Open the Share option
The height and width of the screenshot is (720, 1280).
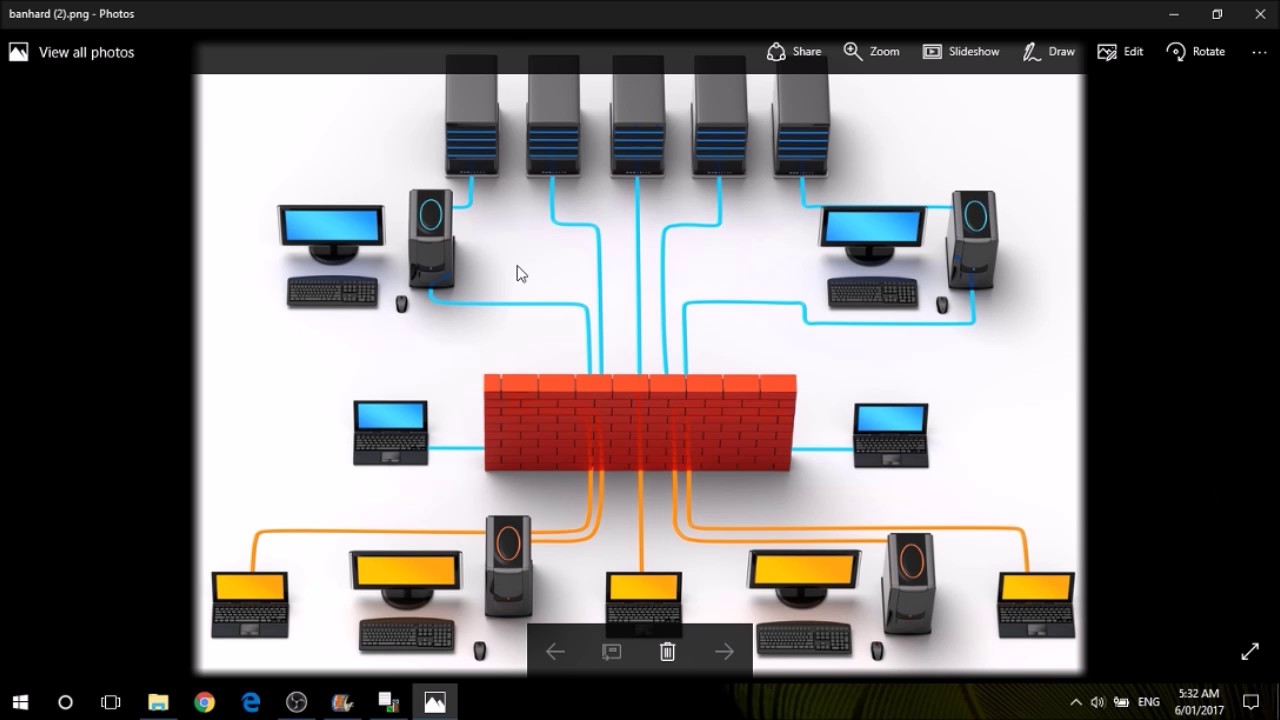click(x=794, y=52)
